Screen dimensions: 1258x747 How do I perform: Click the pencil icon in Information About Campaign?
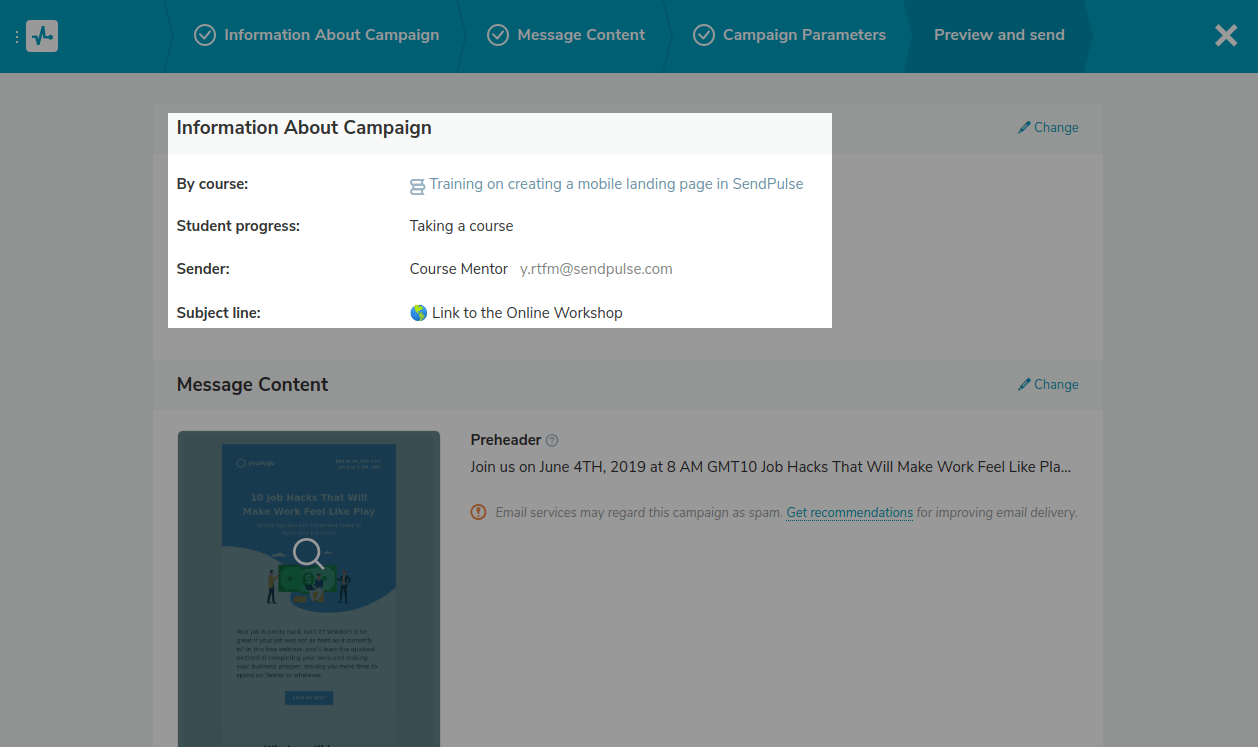click(x=1023, y=128)
